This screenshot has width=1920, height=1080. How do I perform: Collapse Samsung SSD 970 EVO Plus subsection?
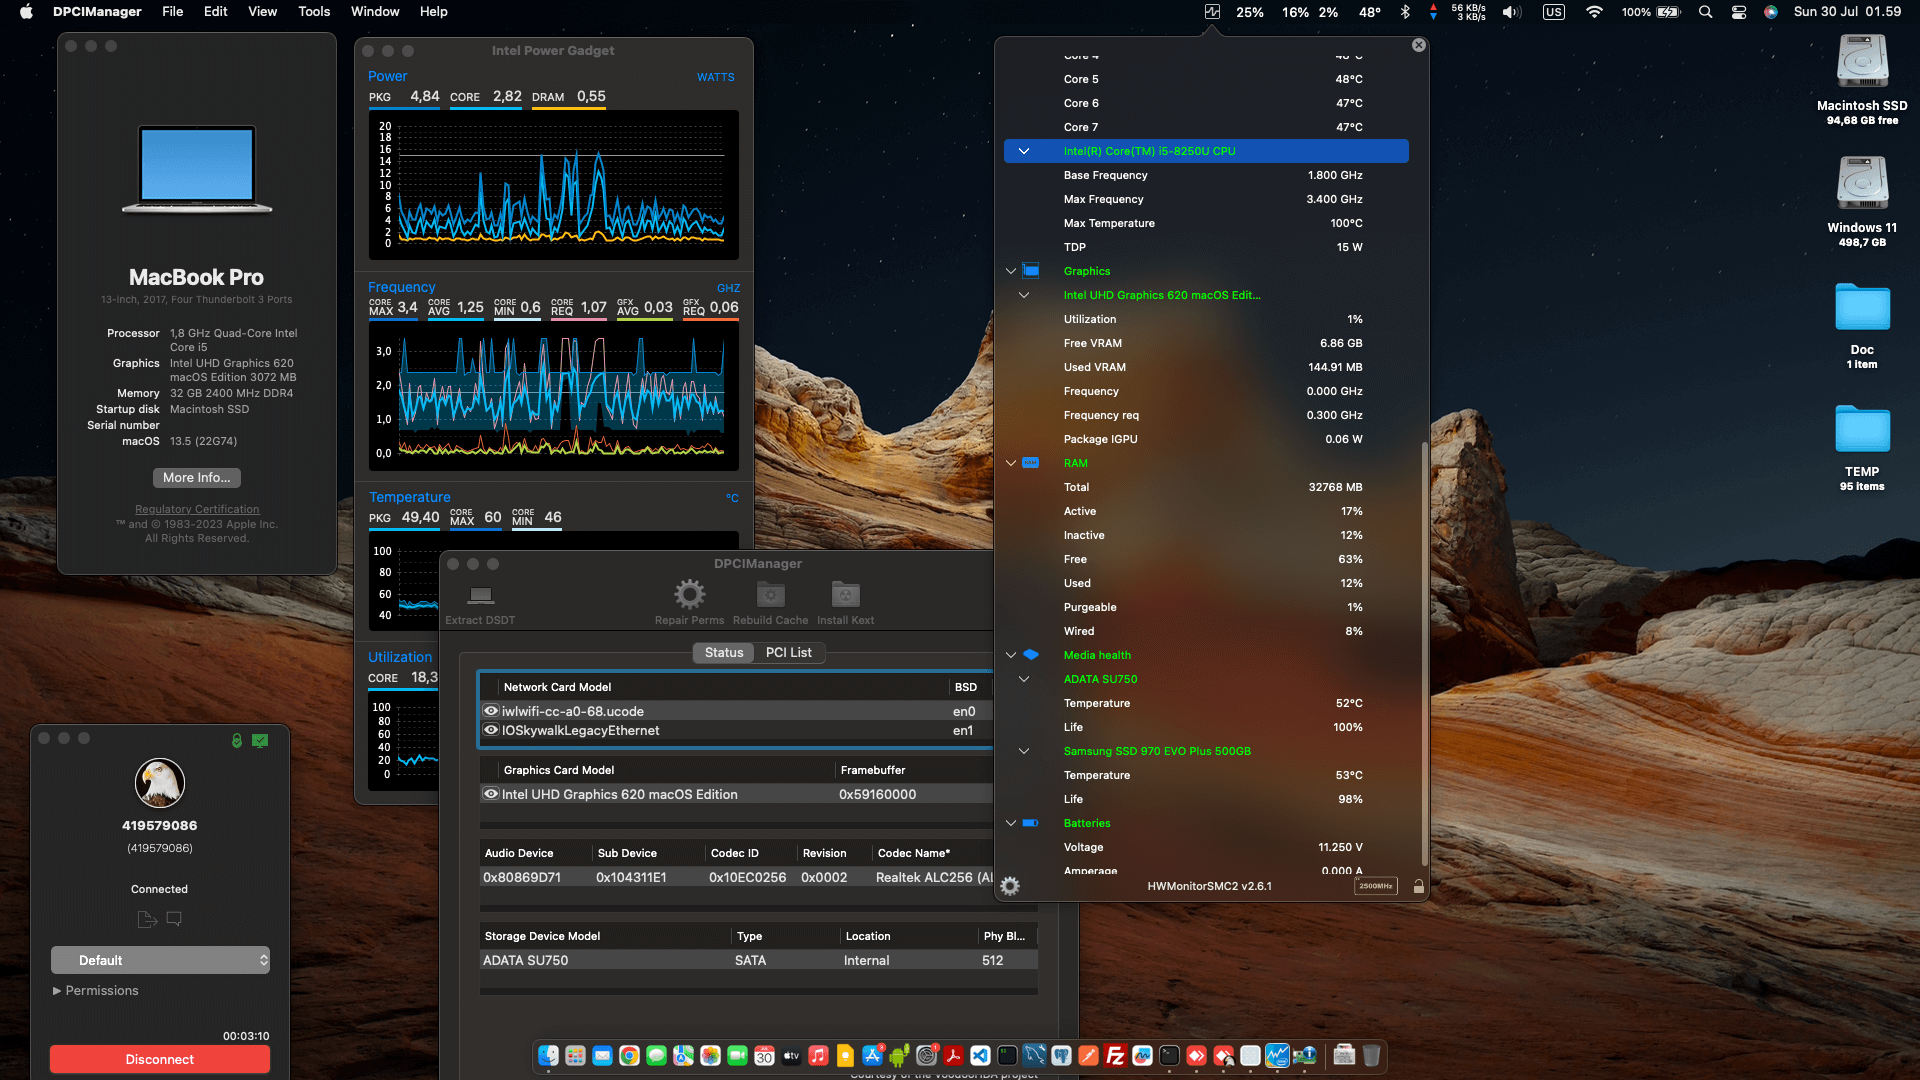pyautogui.click(x=1024, y=751)
